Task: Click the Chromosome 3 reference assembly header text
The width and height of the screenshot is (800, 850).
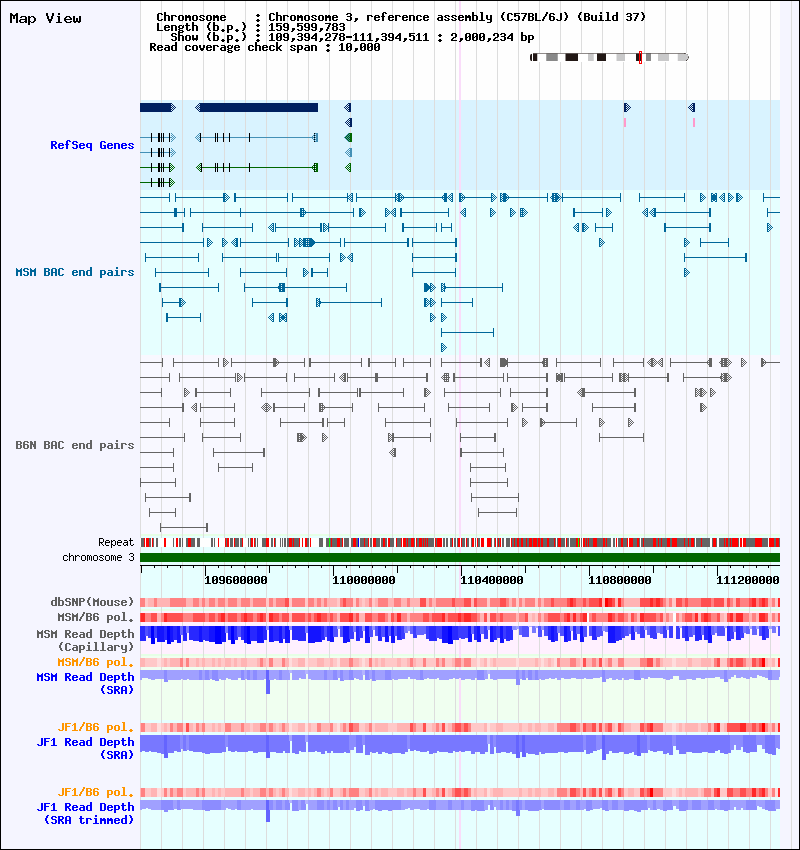Action: click(x=401, y=17)
